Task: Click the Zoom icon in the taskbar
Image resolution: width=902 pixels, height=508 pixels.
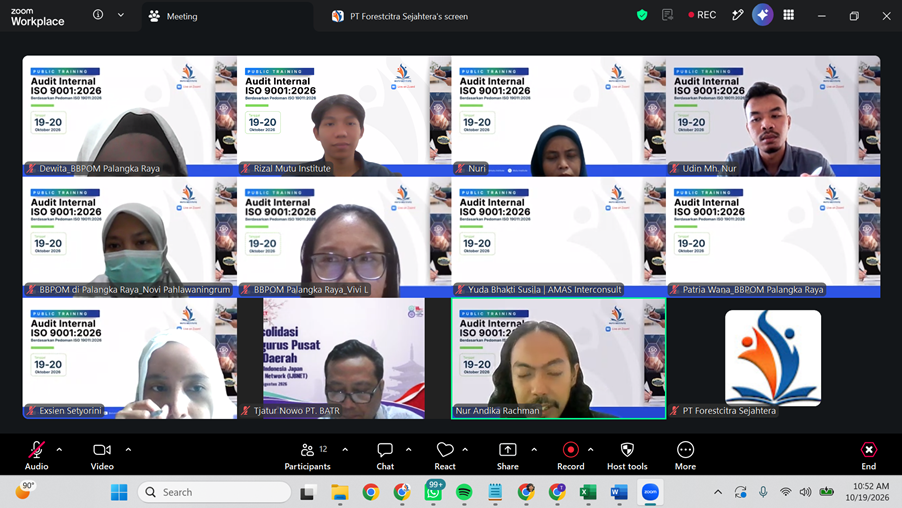Action: (x=650, y=492)
